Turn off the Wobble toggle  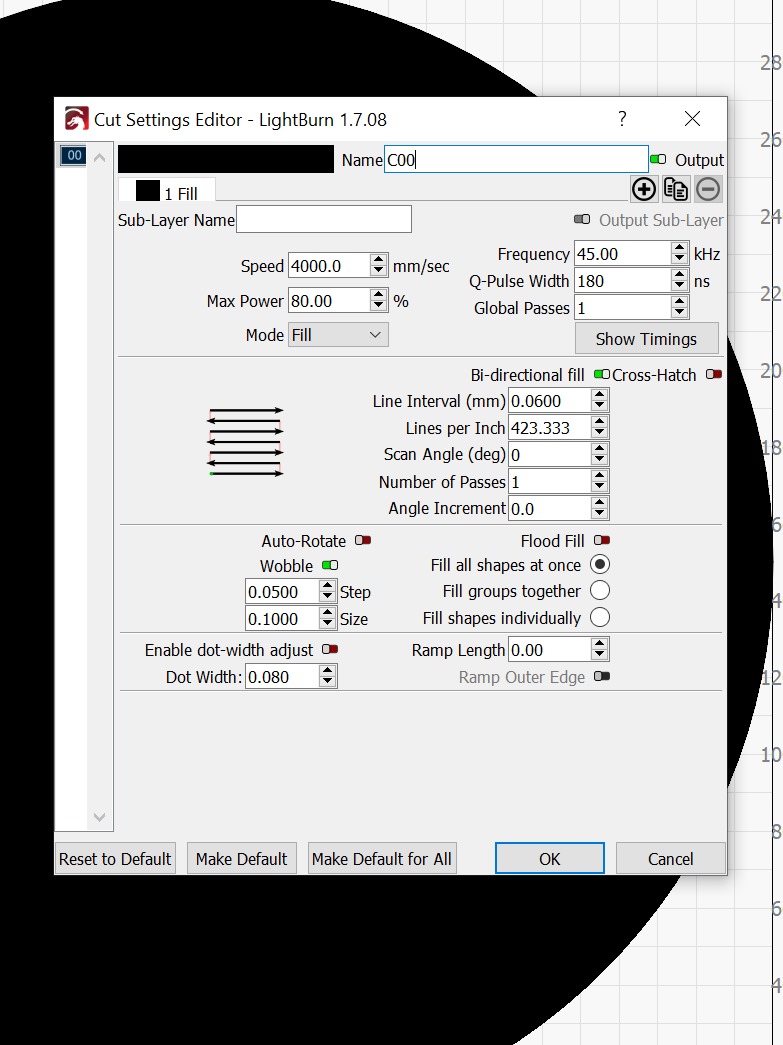coord(330,565)
